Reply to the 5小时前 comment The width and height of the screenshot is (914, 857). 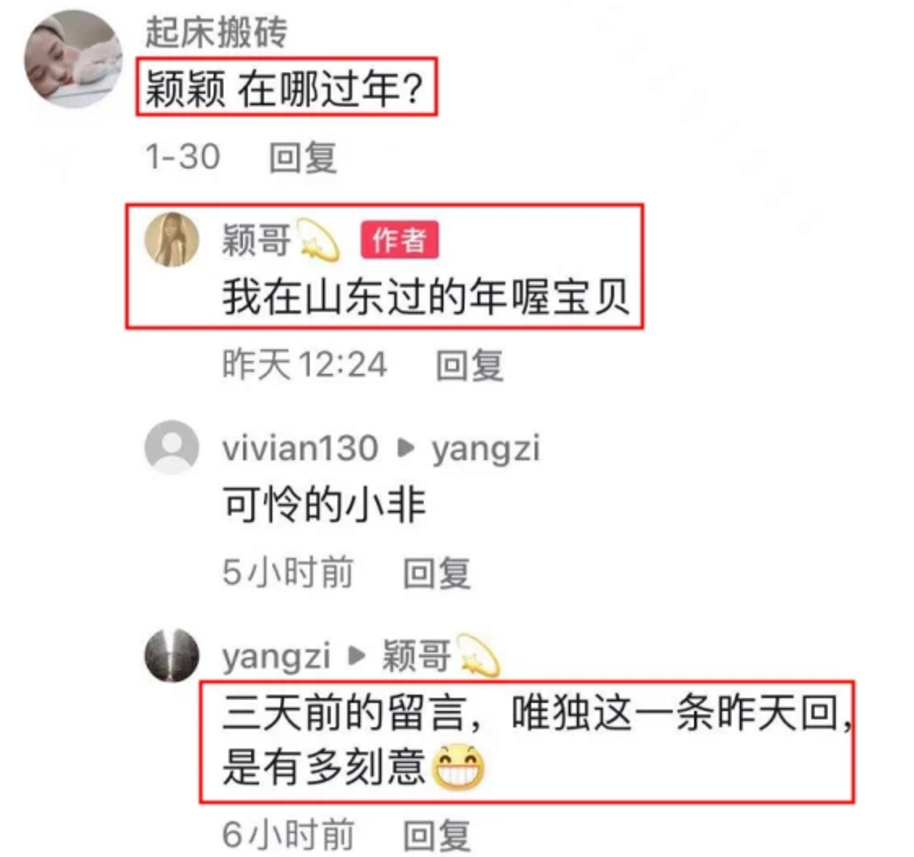pyautogui.click(x=437, y=573)
